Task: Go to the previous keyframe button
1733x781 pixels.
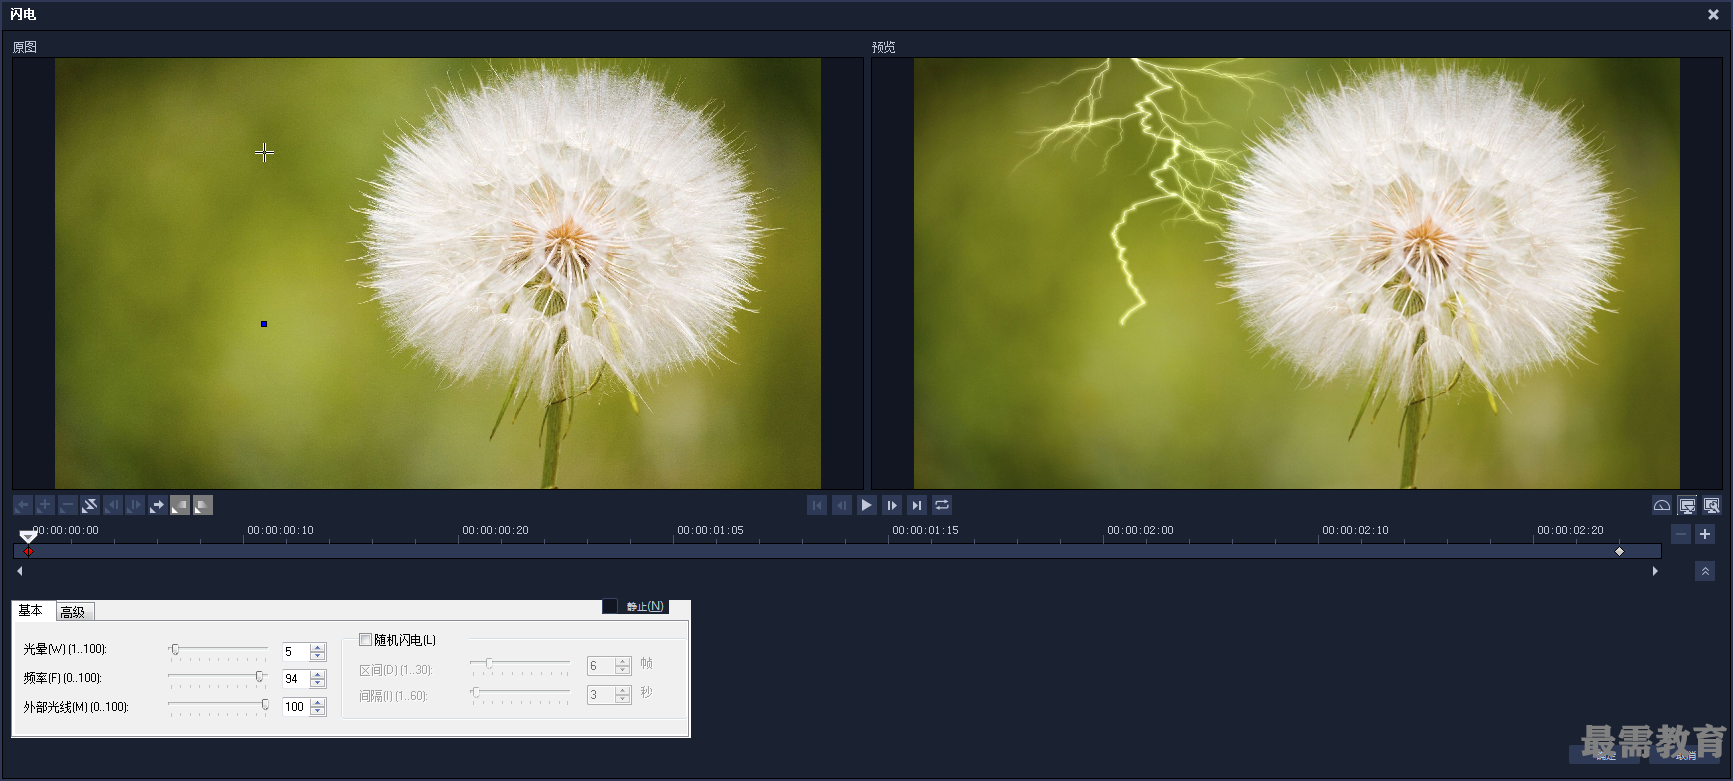Action: 22,505
